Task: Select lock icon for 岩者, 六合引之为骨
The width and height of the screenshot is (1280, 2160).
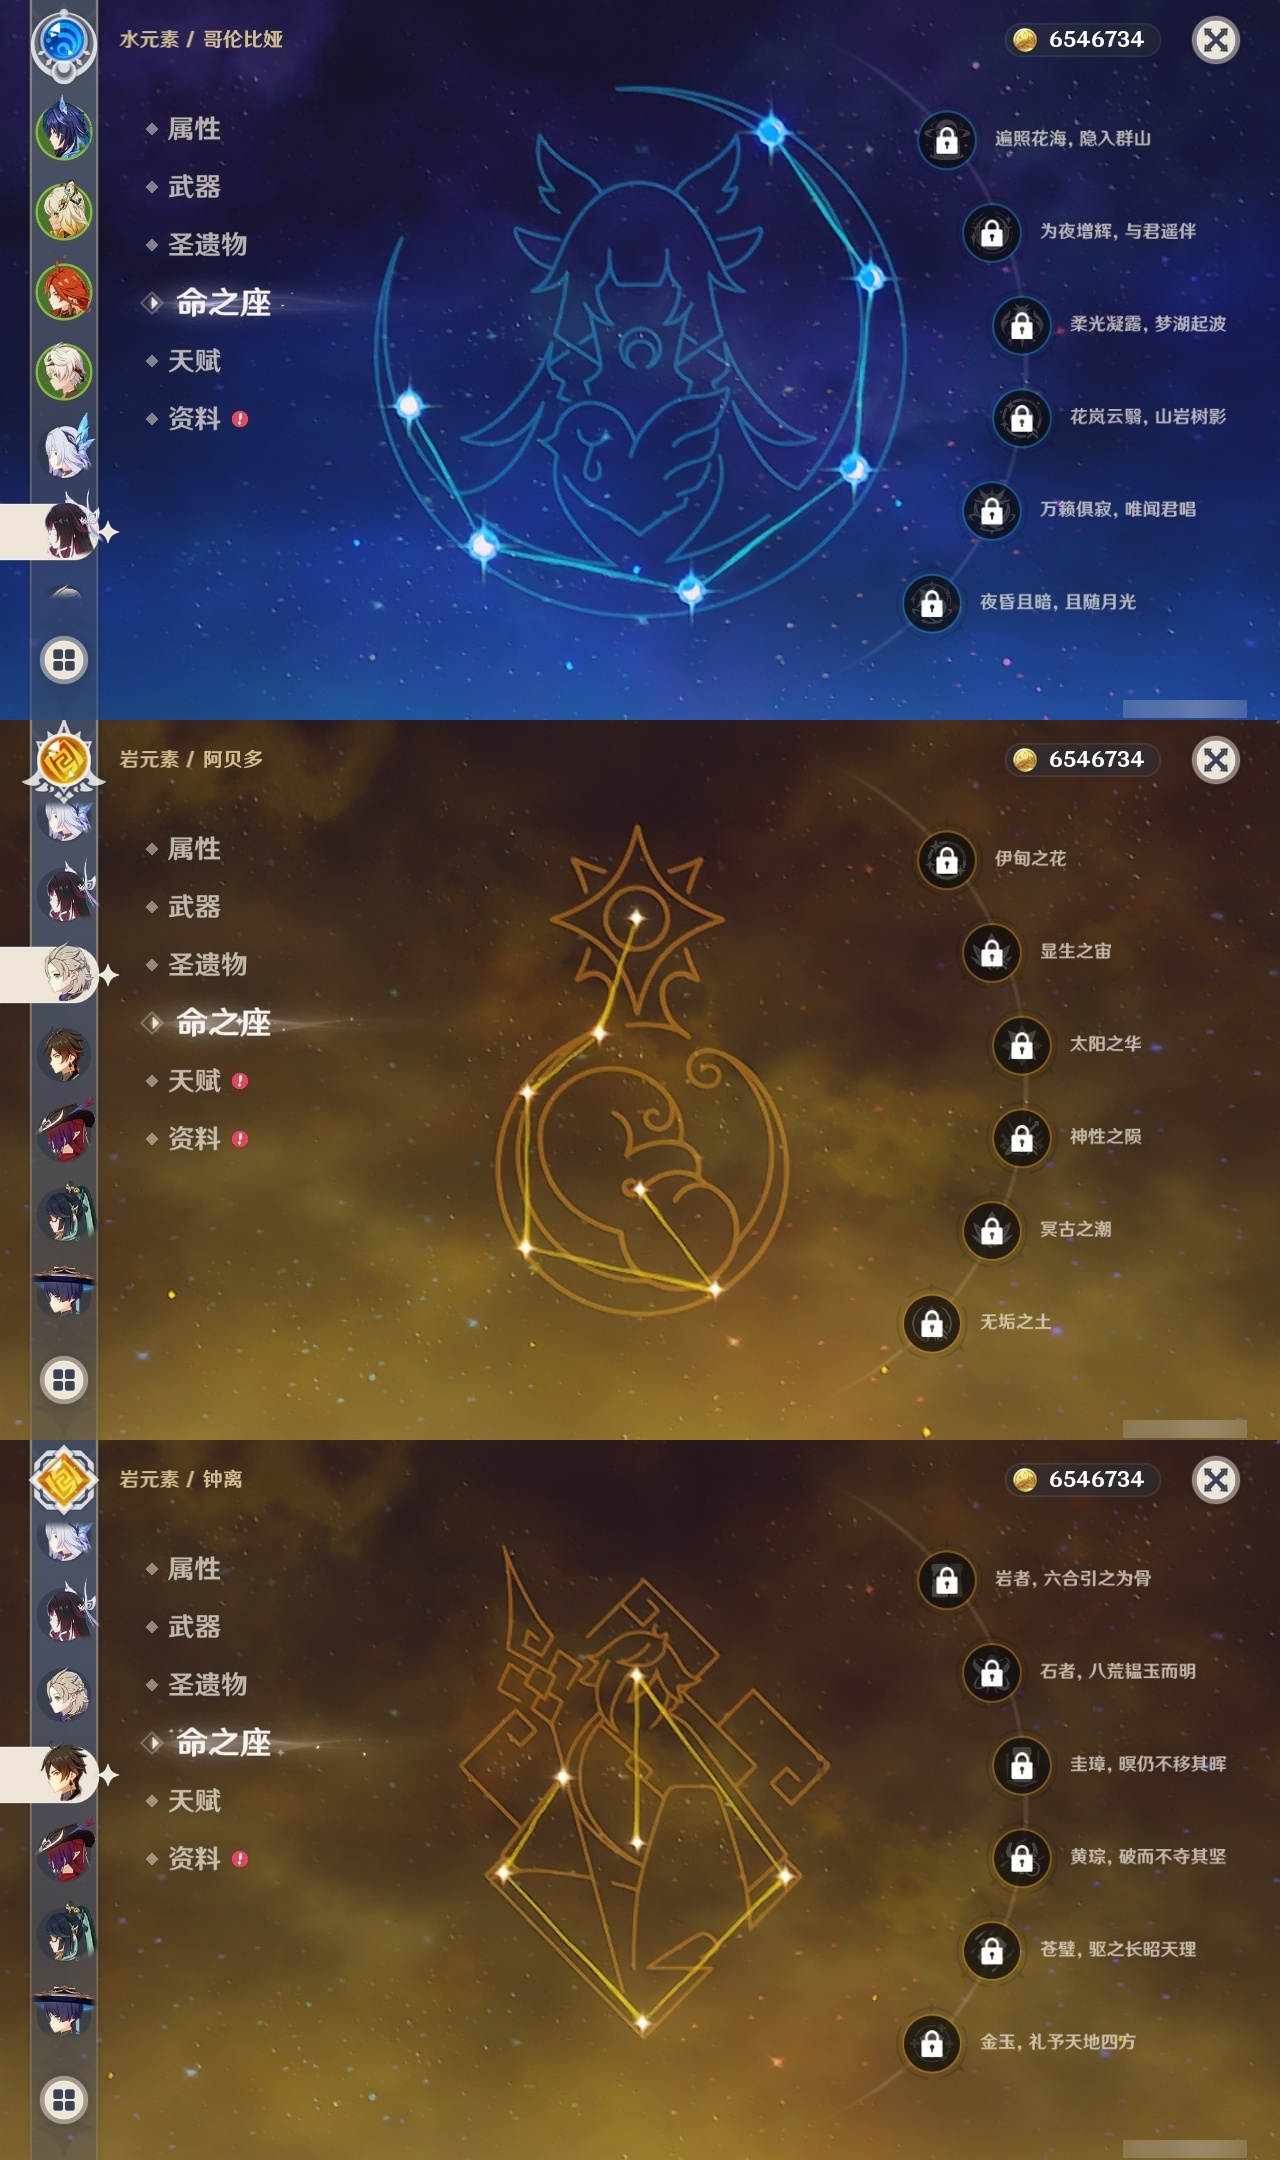Action: pyautogui.click(x=946, y=1579)
